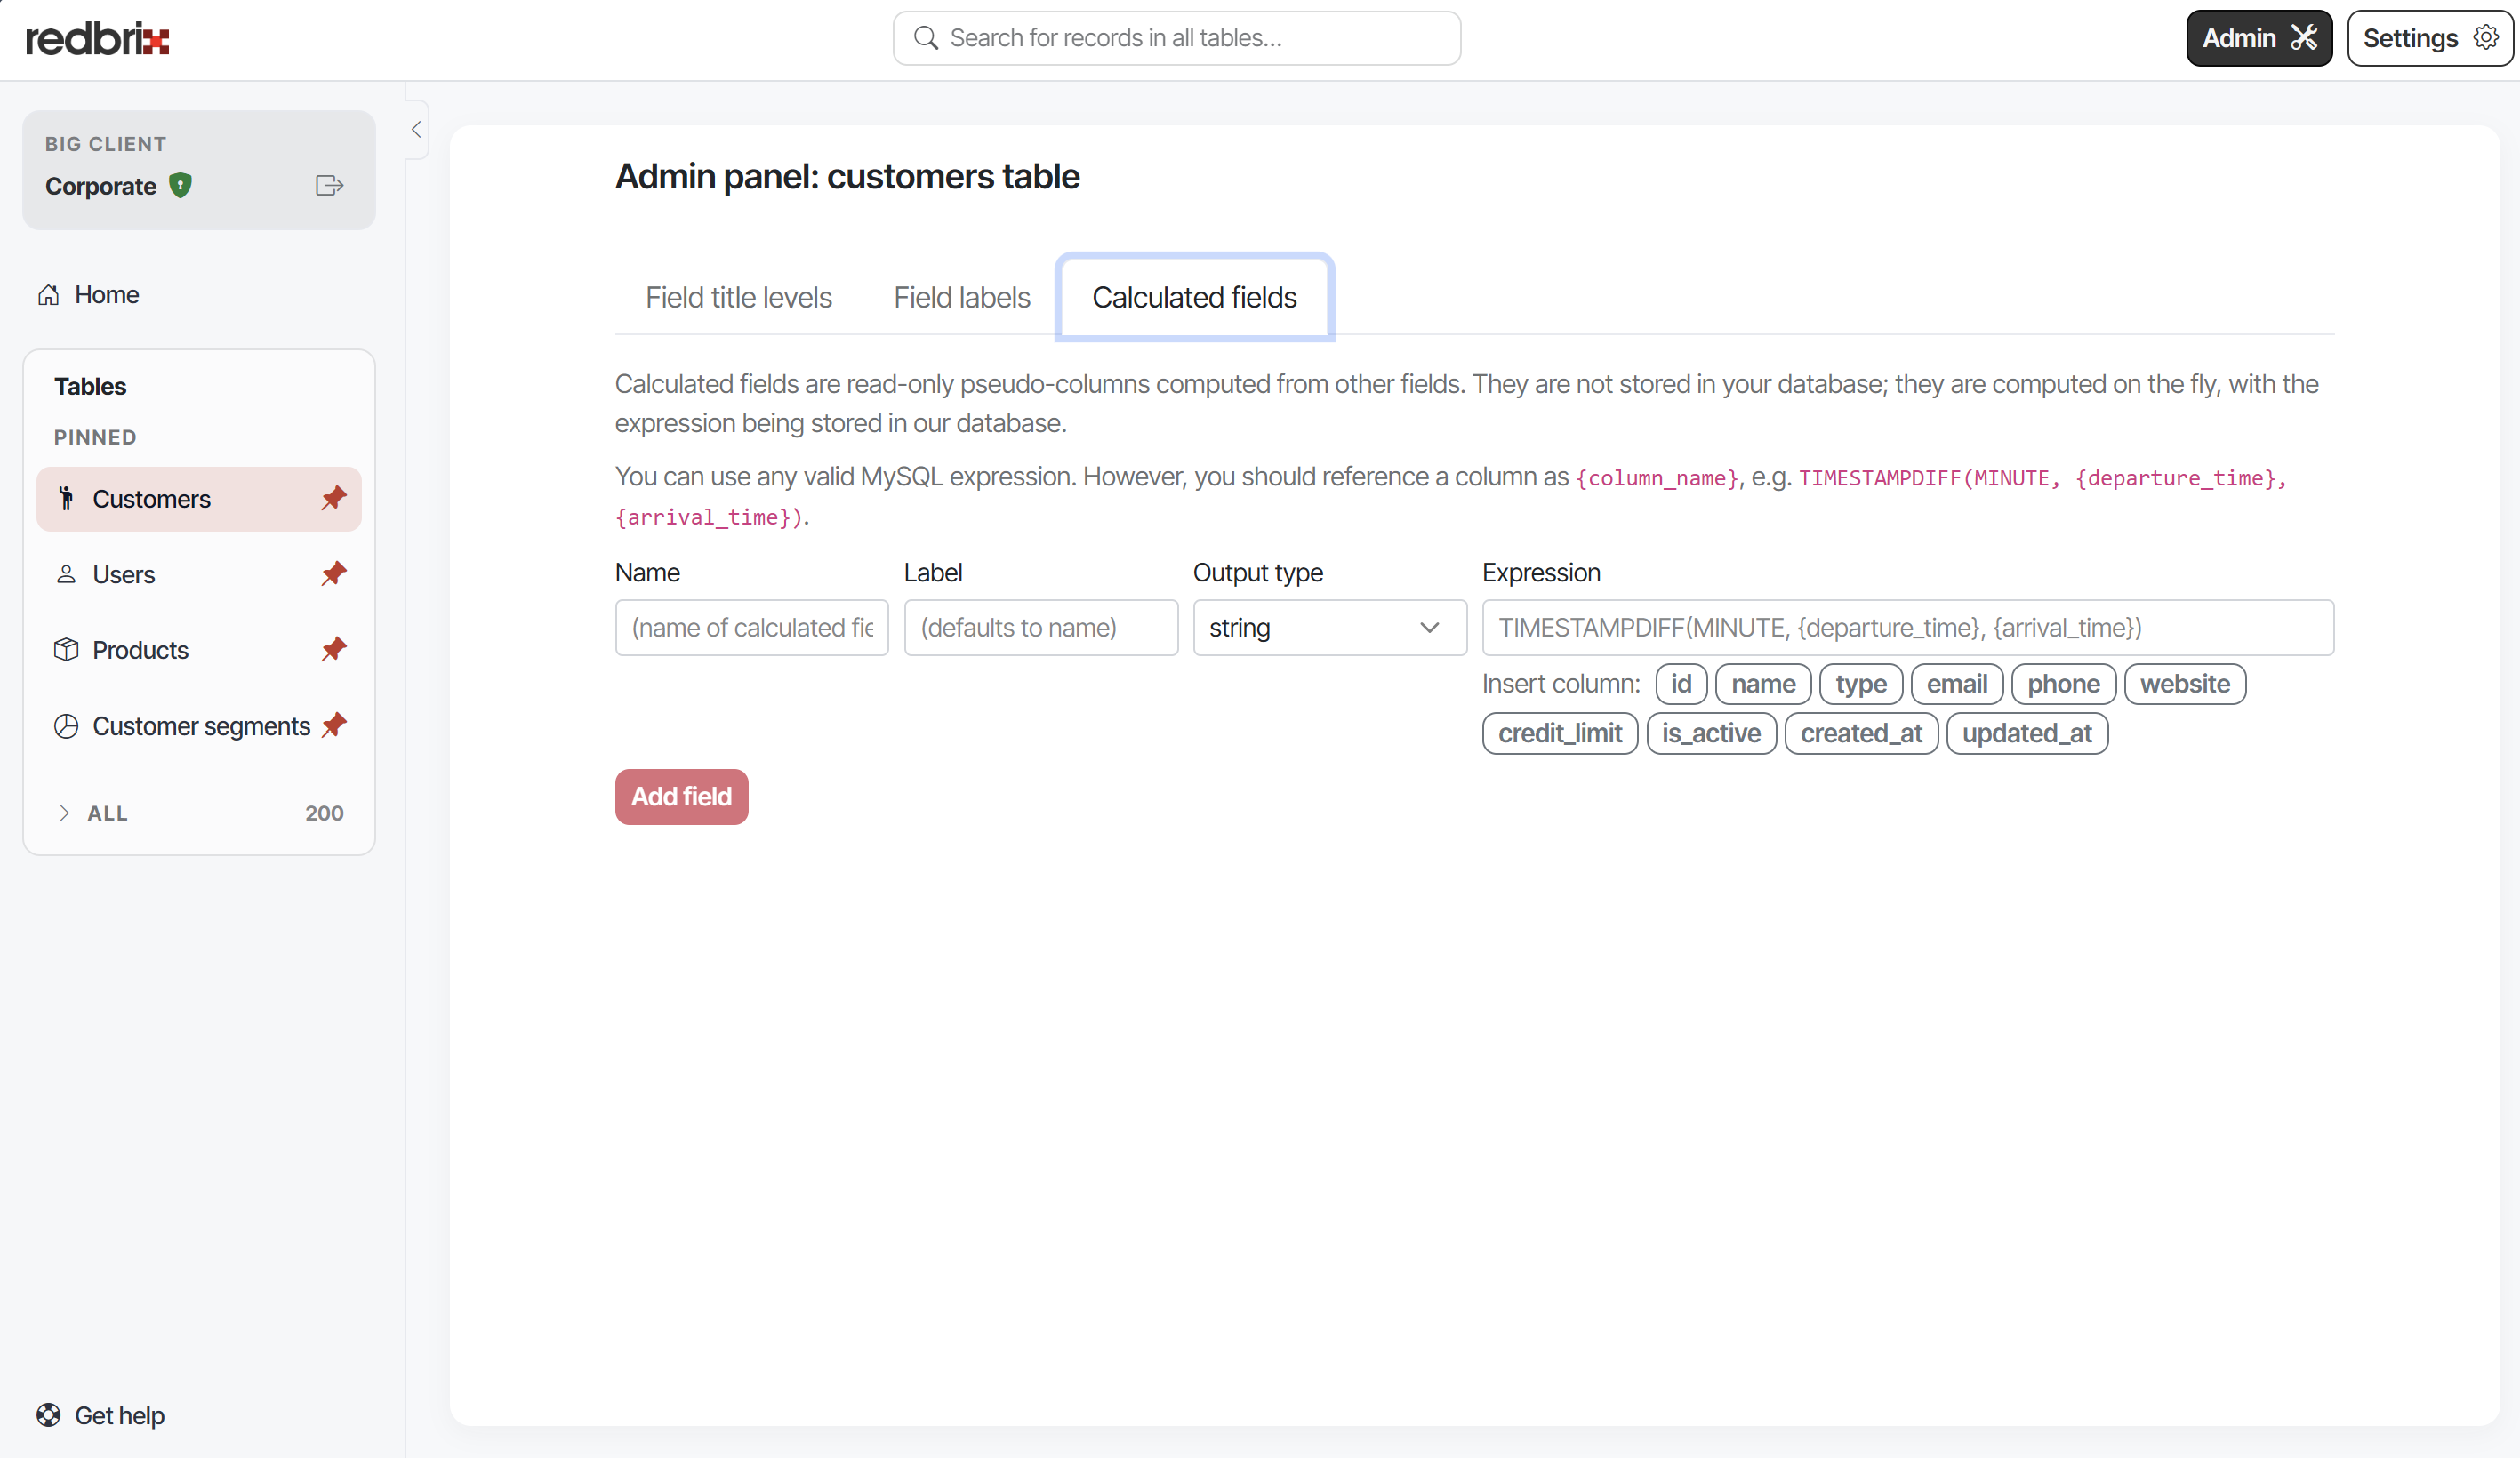Image resolution: width=2520 pixels, height=1458 pixels.
Task: Insert the credit_limit column
Action: tap(1559, 733)
